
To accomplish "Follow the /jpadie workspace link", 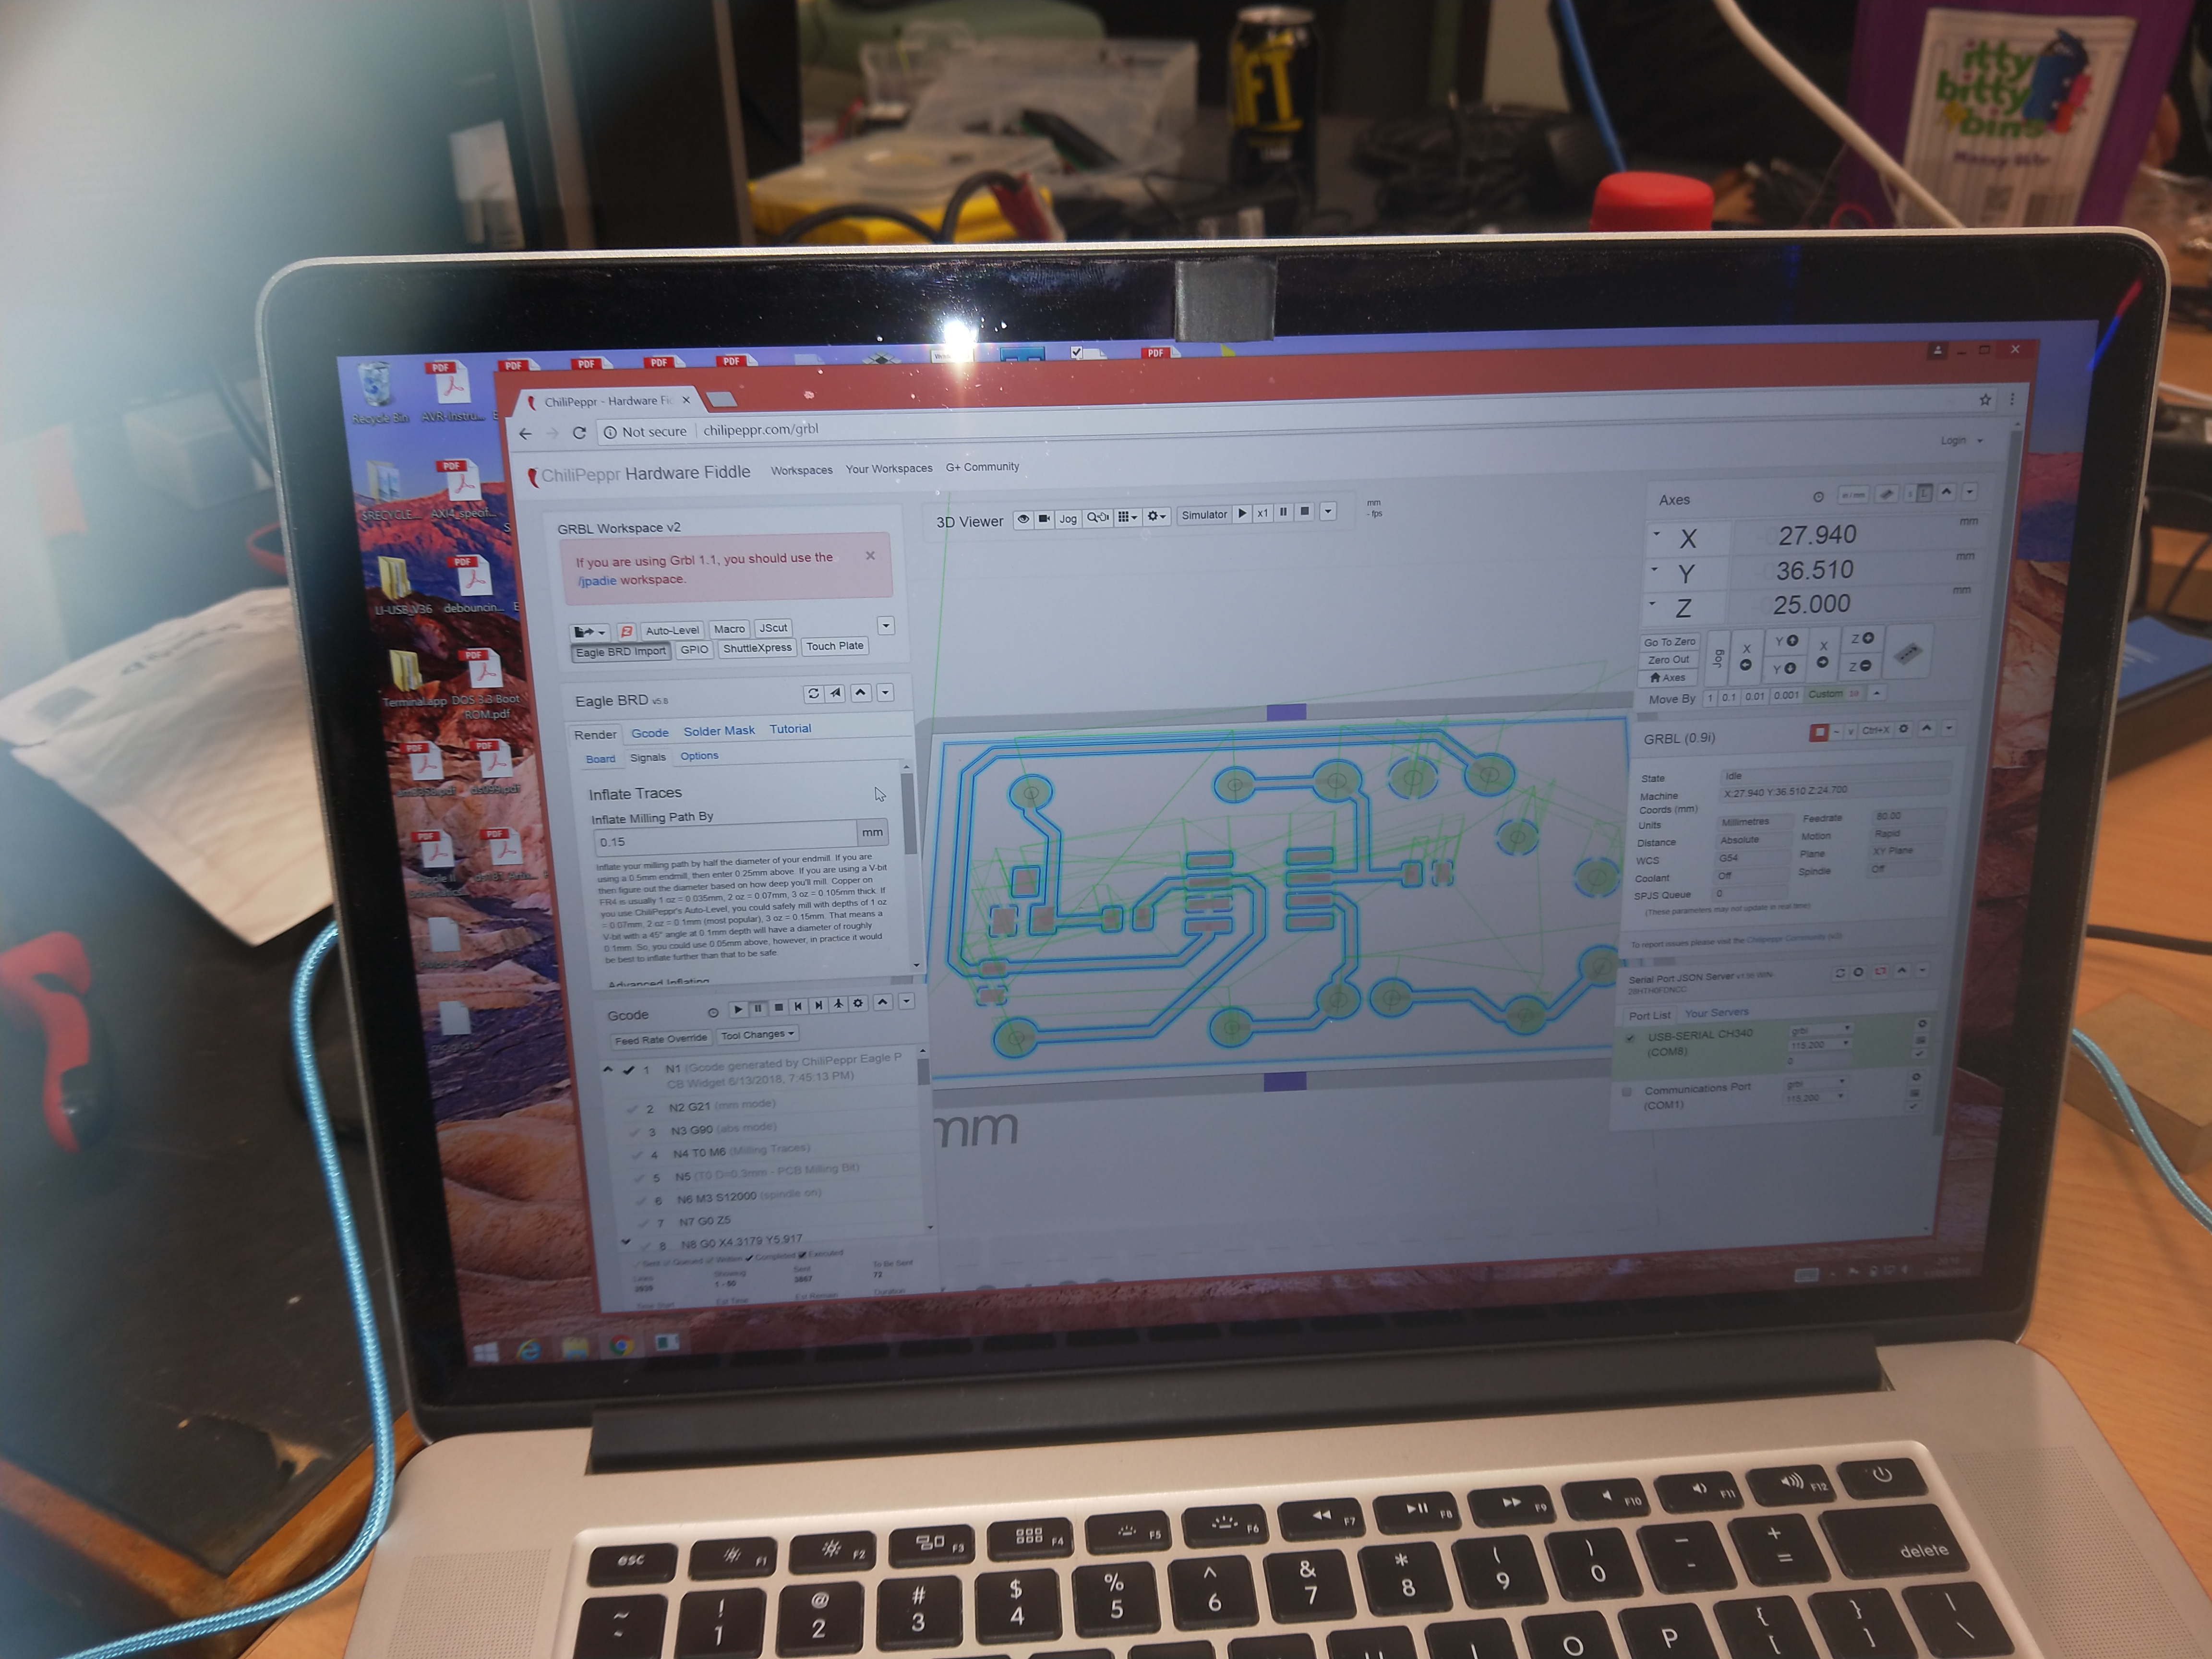I will click(597, 581).
